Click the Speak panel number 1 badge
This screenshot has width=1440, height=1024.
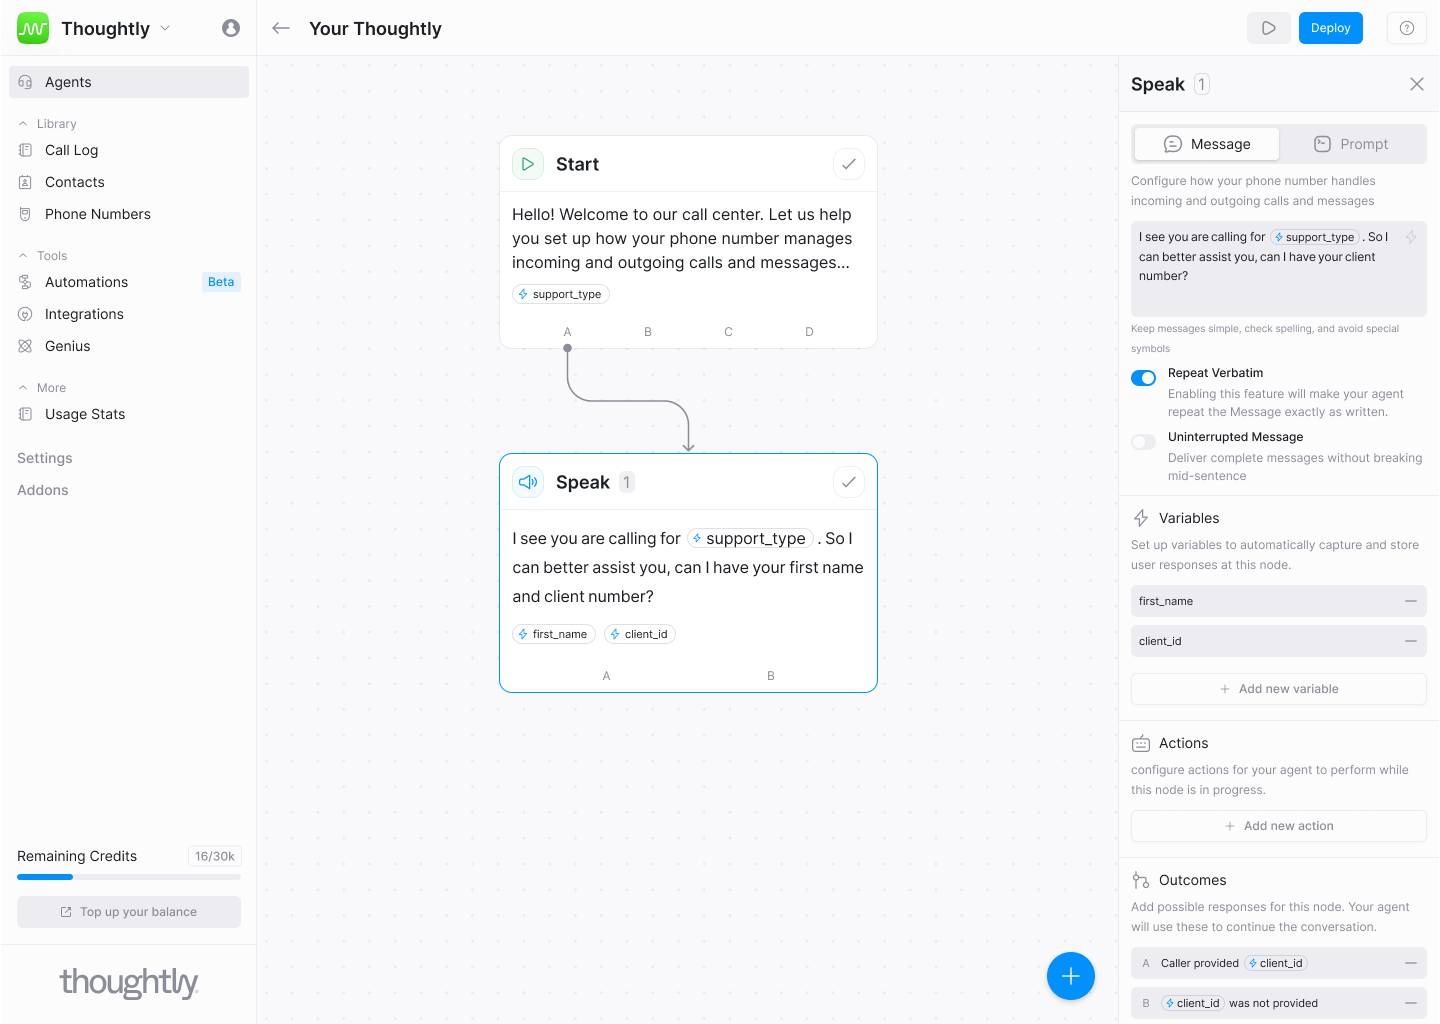(1202, 84)
